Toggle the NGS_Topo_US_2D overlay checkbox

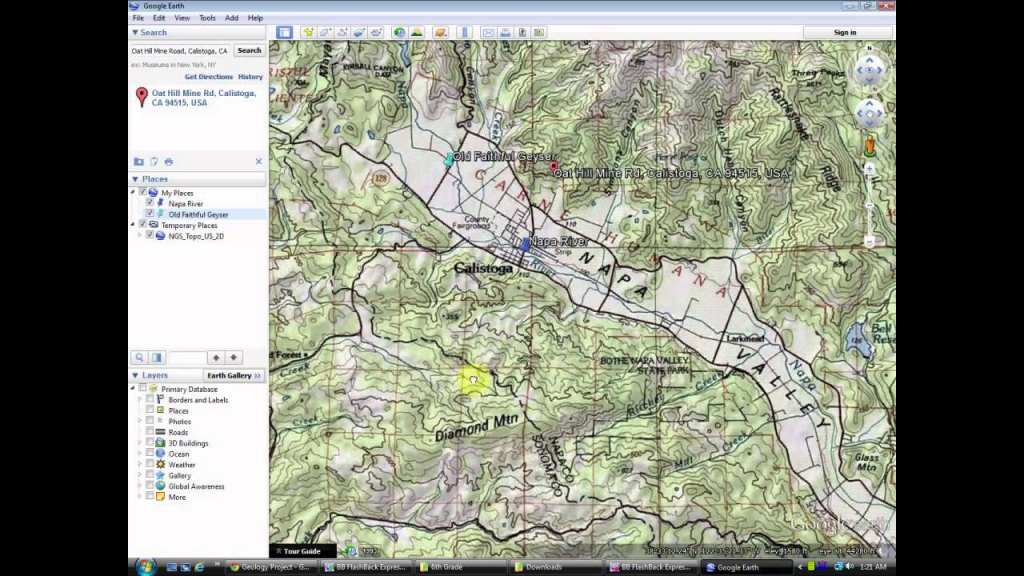[150, 236]
